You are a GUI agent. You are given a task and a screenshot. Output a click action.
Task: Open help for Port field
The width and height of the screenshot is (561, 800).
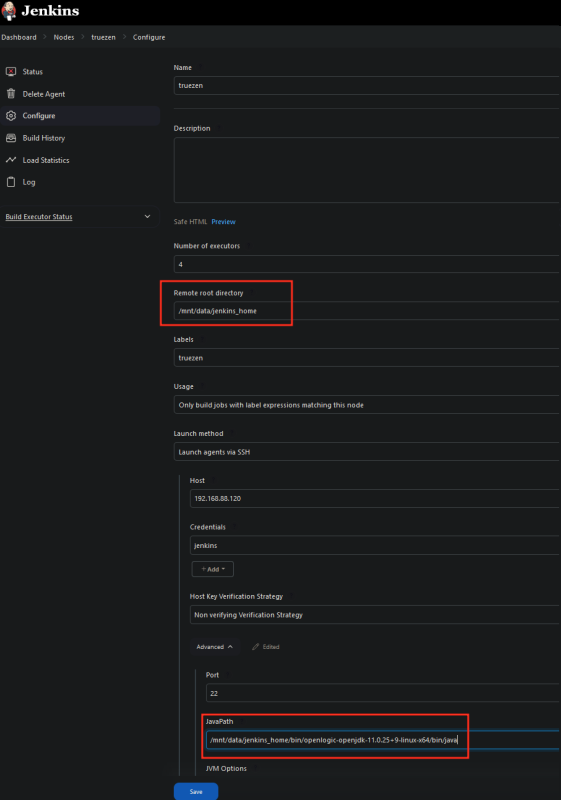[227, 674]
